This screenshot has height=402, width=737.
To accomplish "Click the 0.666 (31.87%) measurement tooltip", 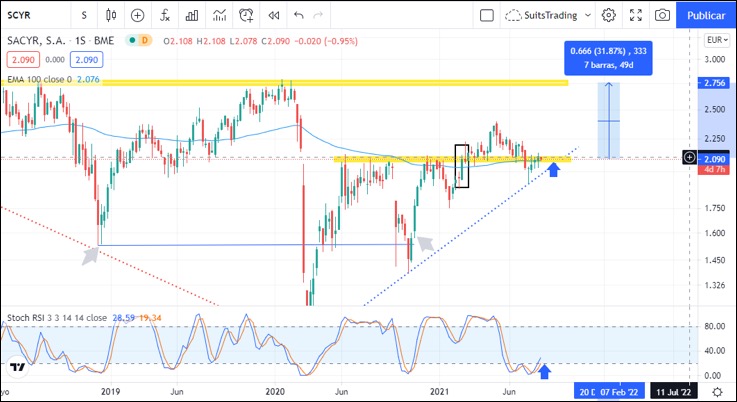I will click(608, 58).
